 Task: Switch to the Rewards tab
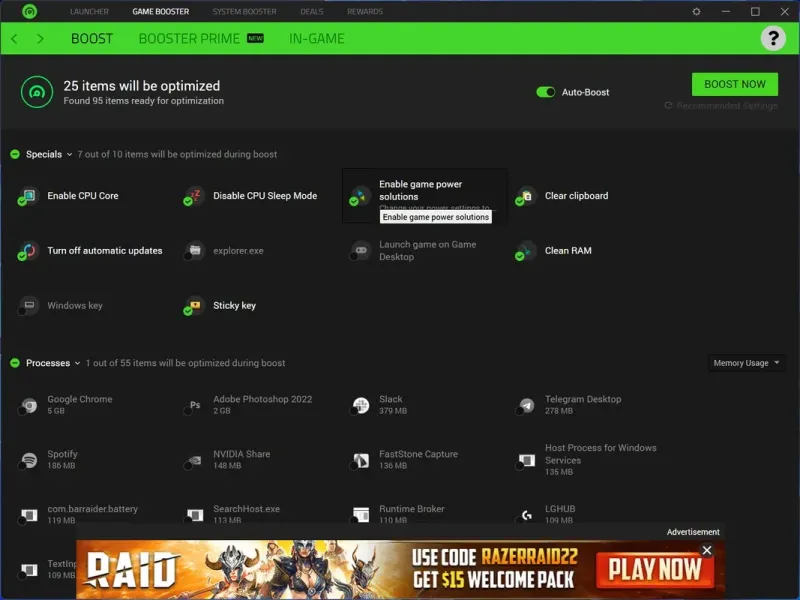[x=365, y=11]
